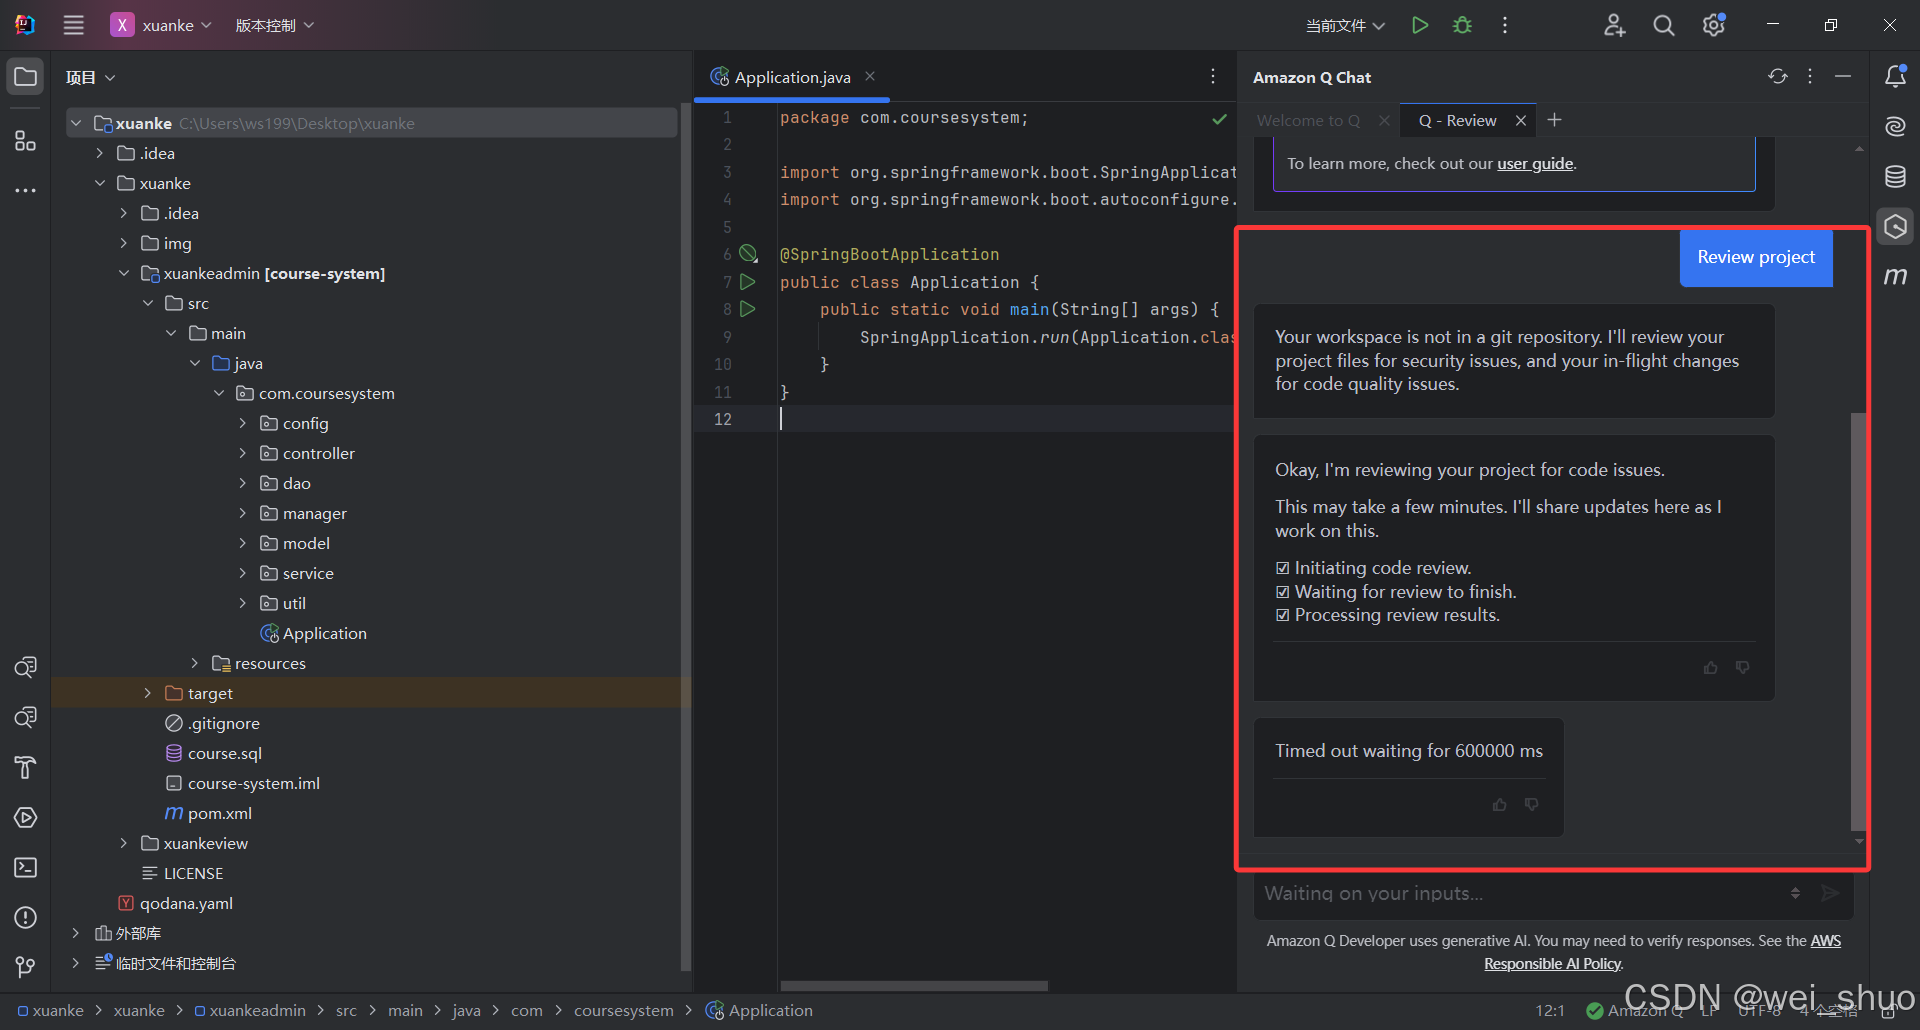Click run gutter icon beside main method
Viewport: 1920px width, 1030px height.
[x=747, y=309]
